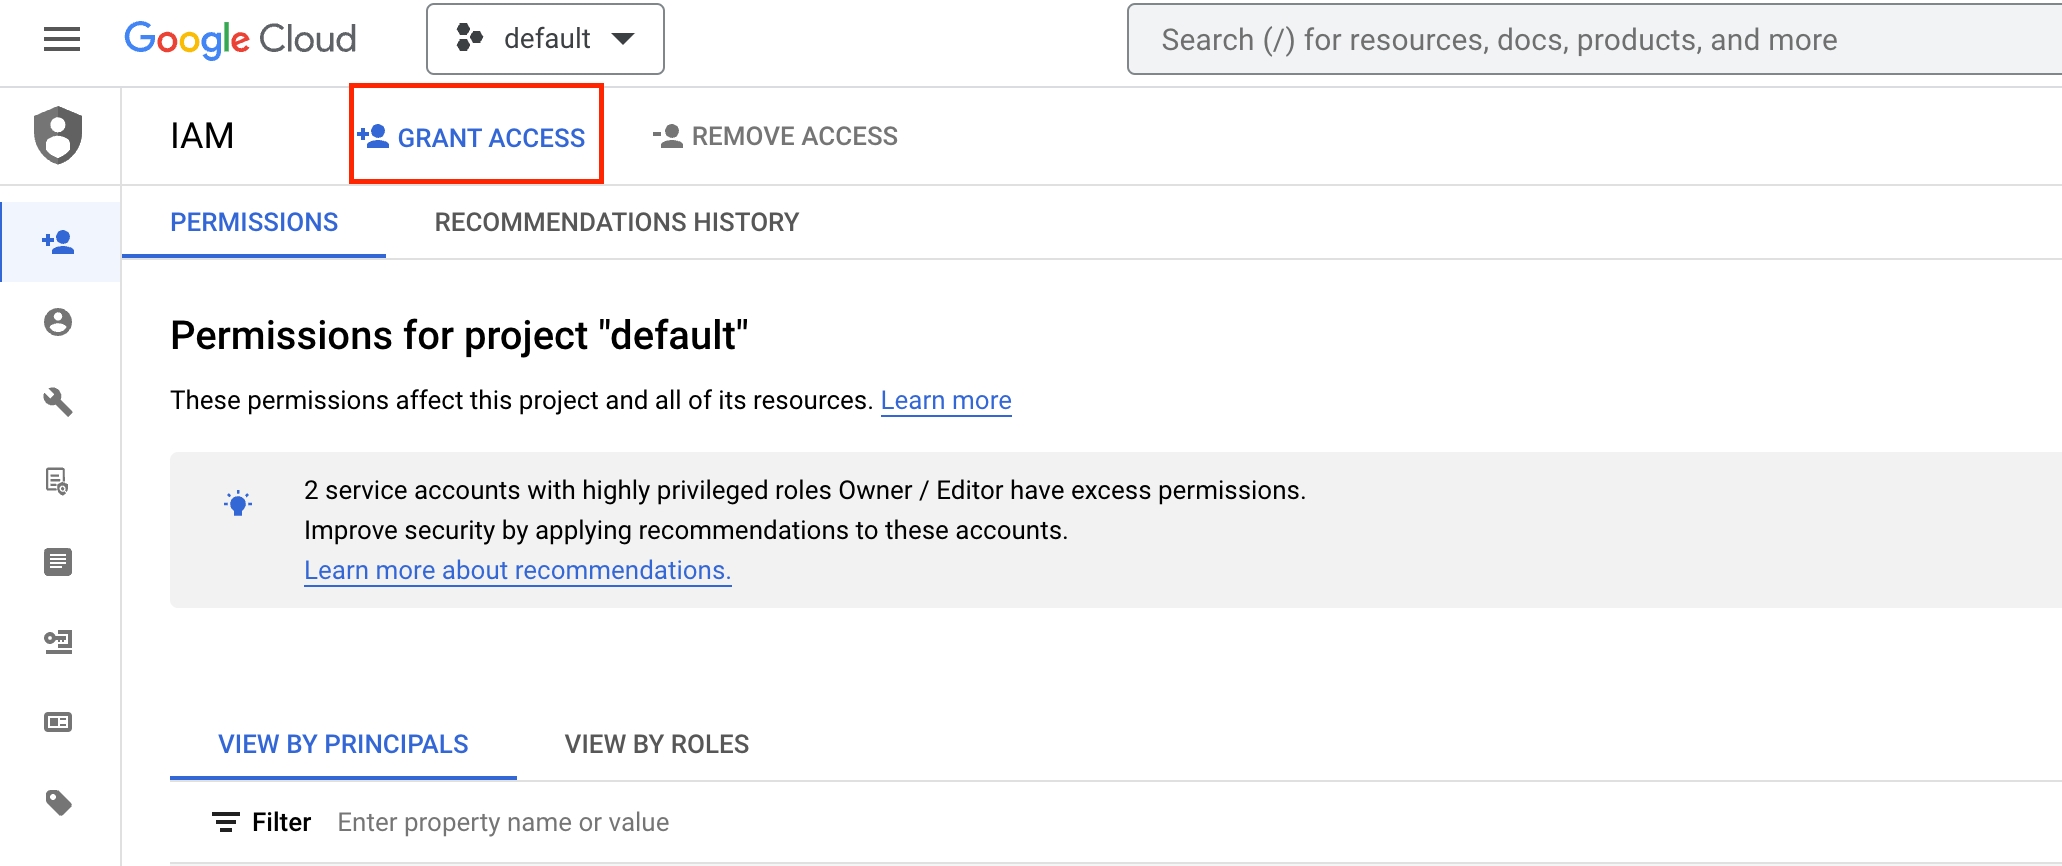Switch to Recommendations History tab
Image resolution: width=2062 pixels, height=866 pixels.
coord(616,222)
